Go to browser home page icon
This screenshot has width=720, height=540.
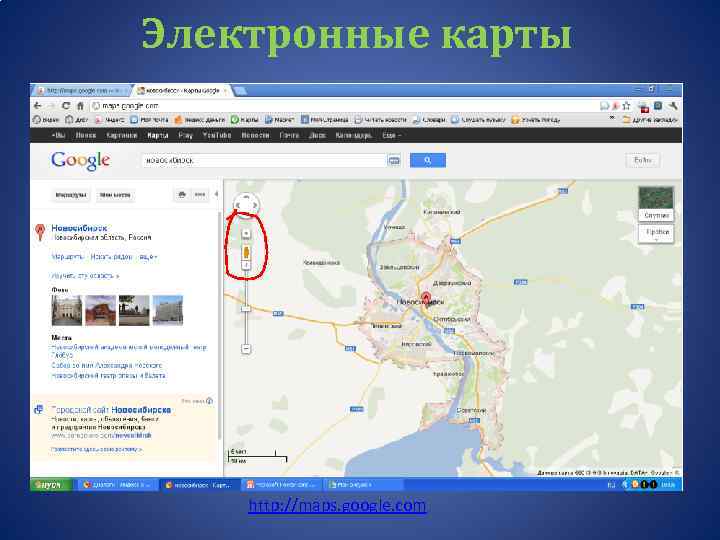pos(80,106)
